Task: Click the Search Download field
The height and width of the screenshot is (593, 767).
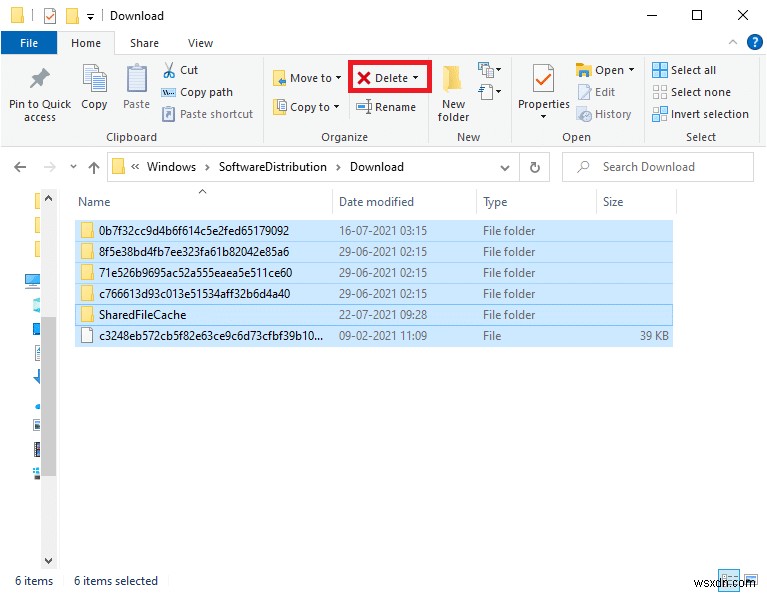Action: 657,167
